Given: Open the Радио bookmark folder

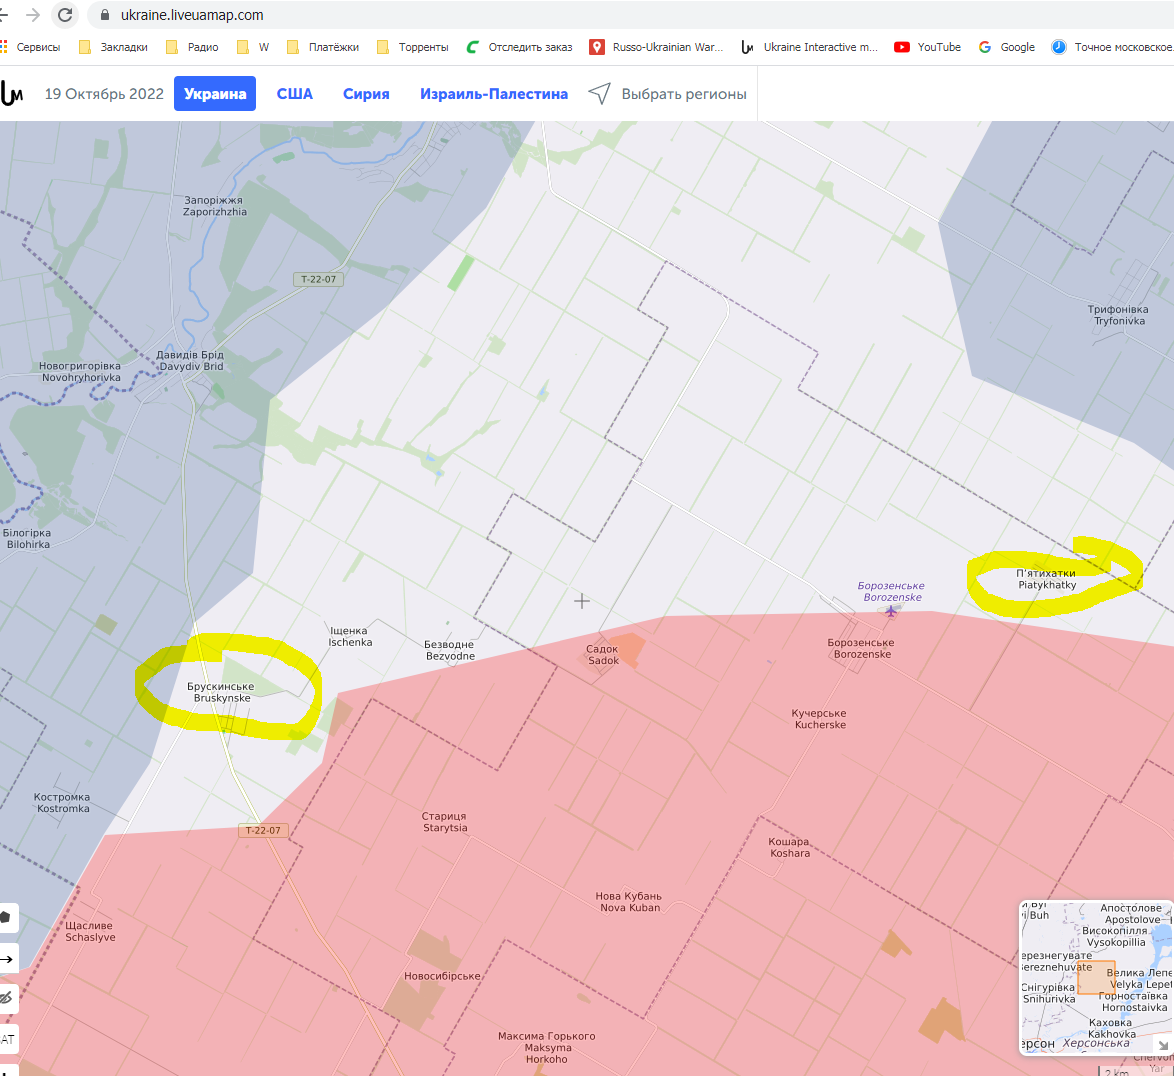Looking at the screenshot, I should (x=192, y=46).
